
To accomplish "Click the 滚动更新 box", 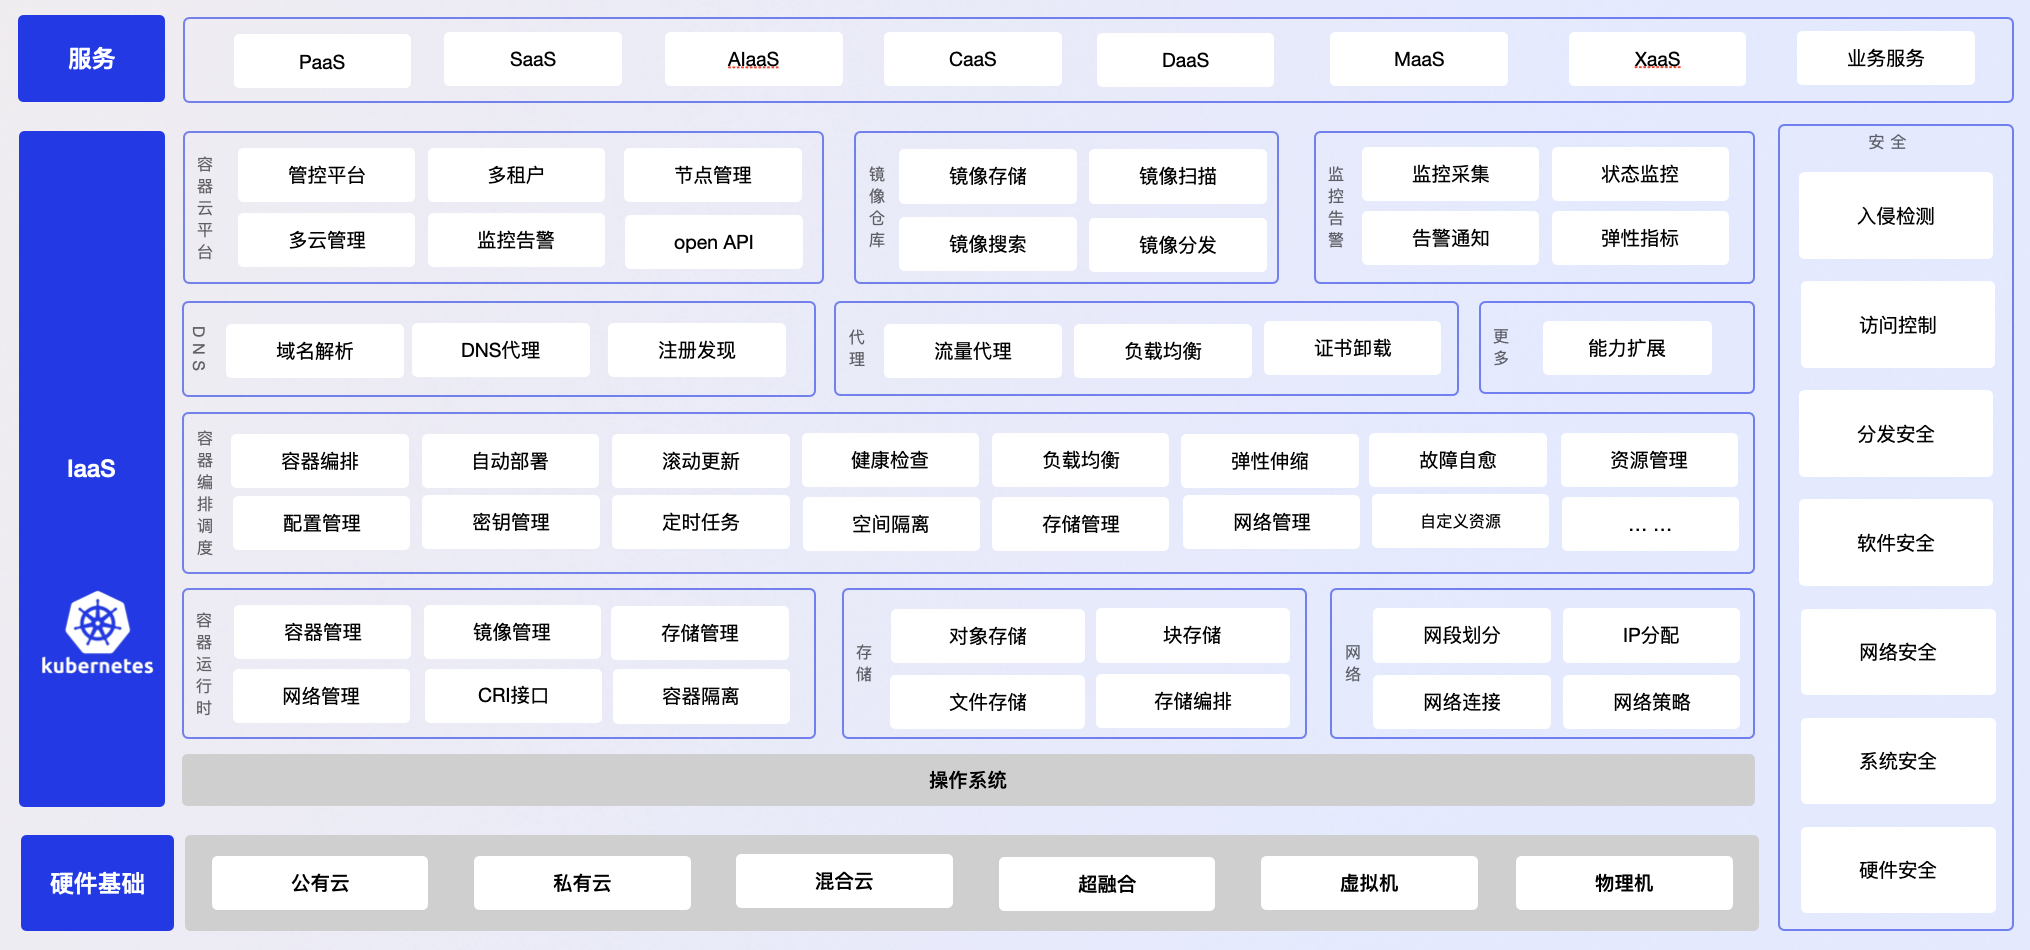I will click(700, 461).
